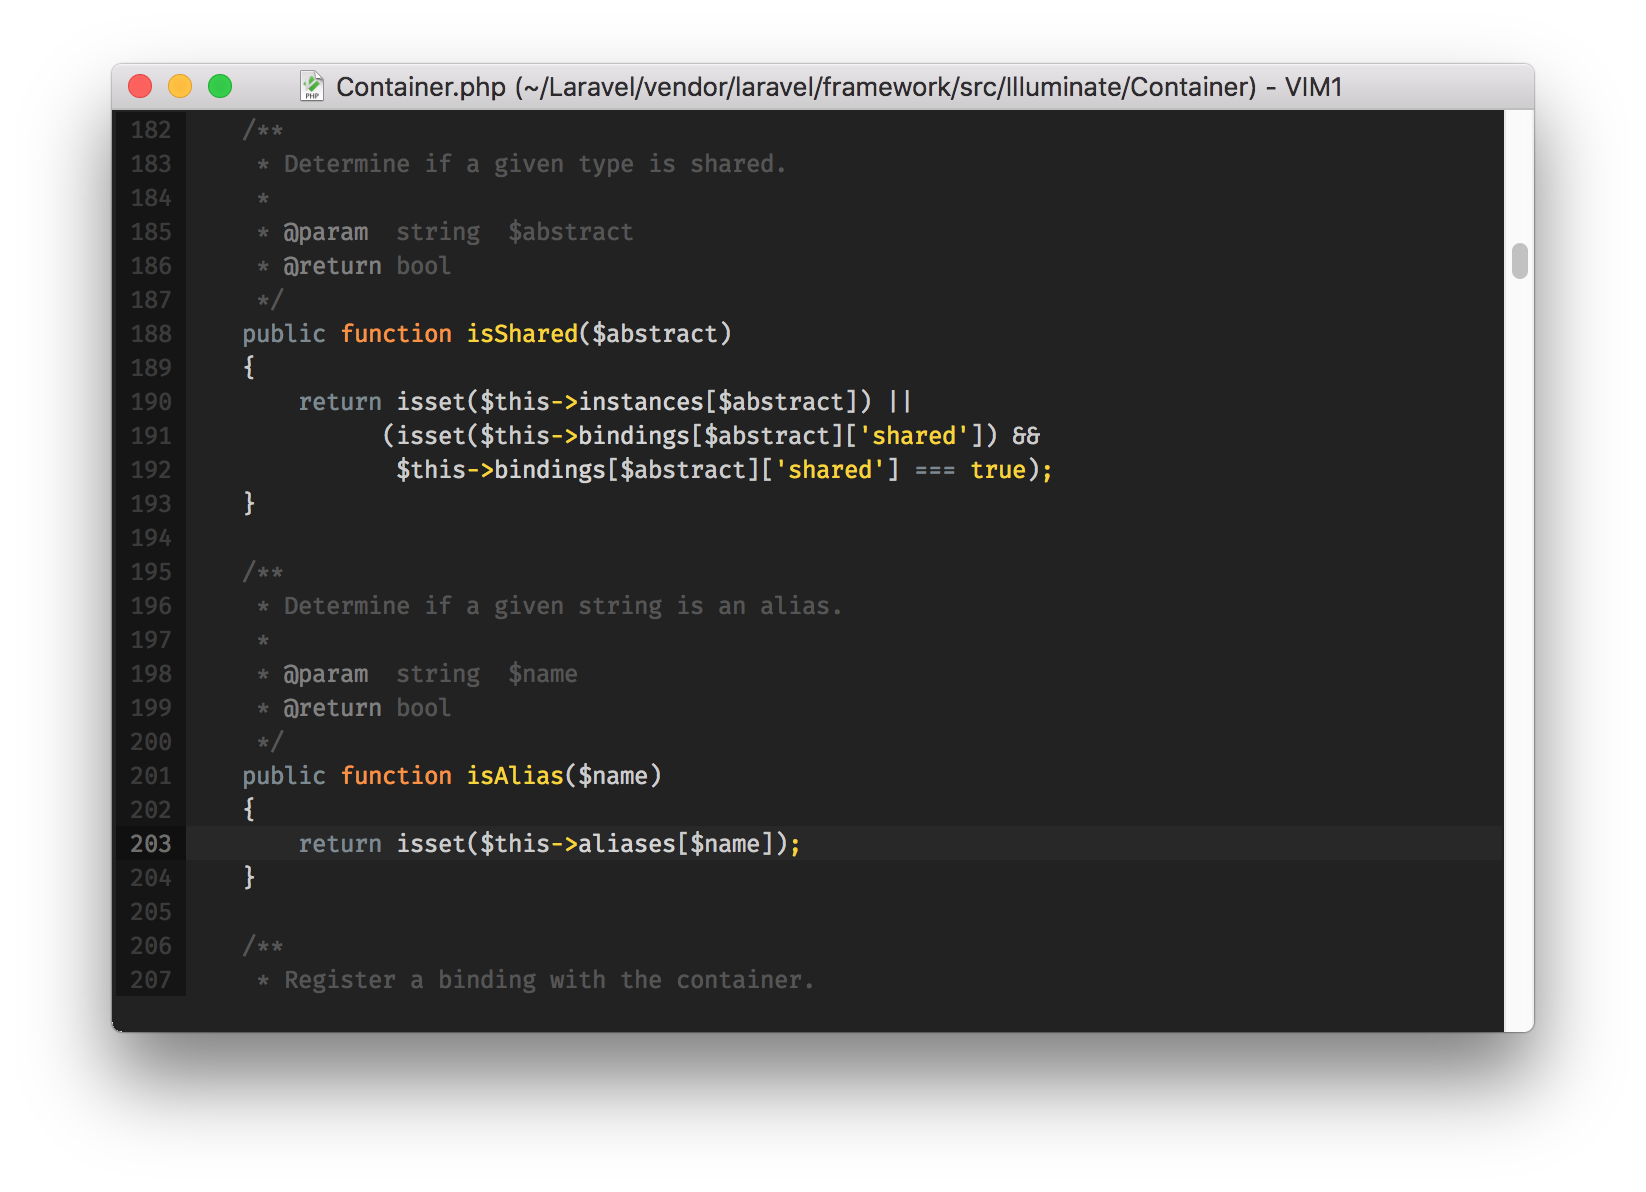This screenshot has width=1646, height=1192.
Task: Click the $name param in docblock line 198
Action: tap(543, 674)
